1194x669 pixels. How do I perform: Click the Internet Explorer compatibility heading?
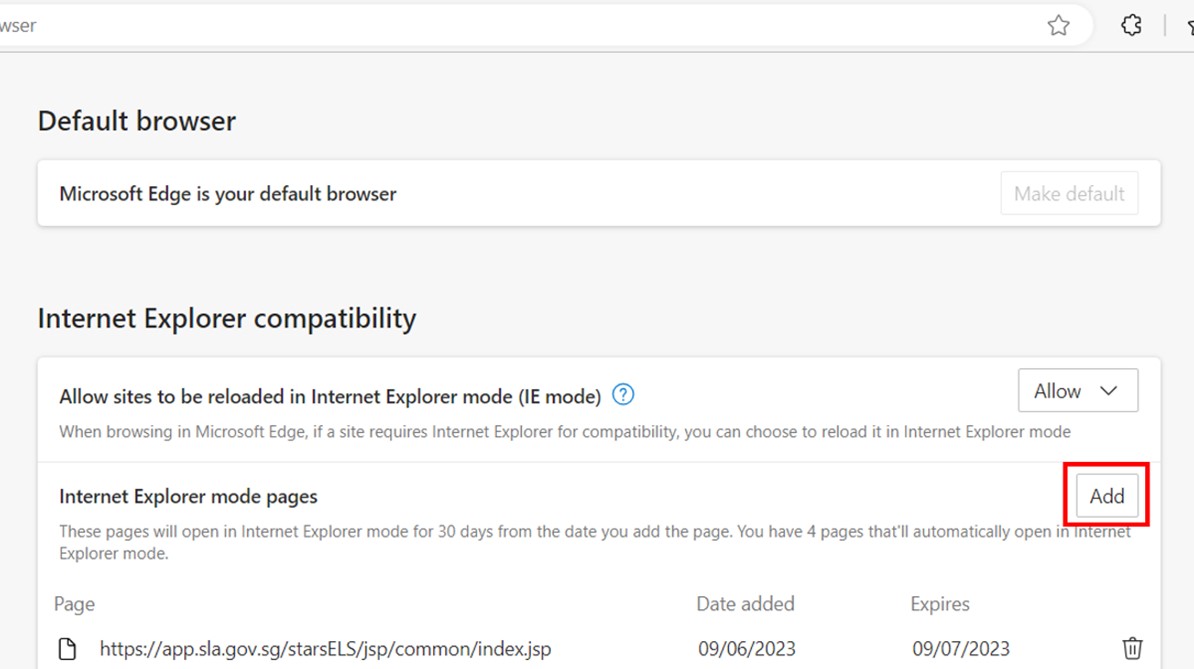pos(227,318)
